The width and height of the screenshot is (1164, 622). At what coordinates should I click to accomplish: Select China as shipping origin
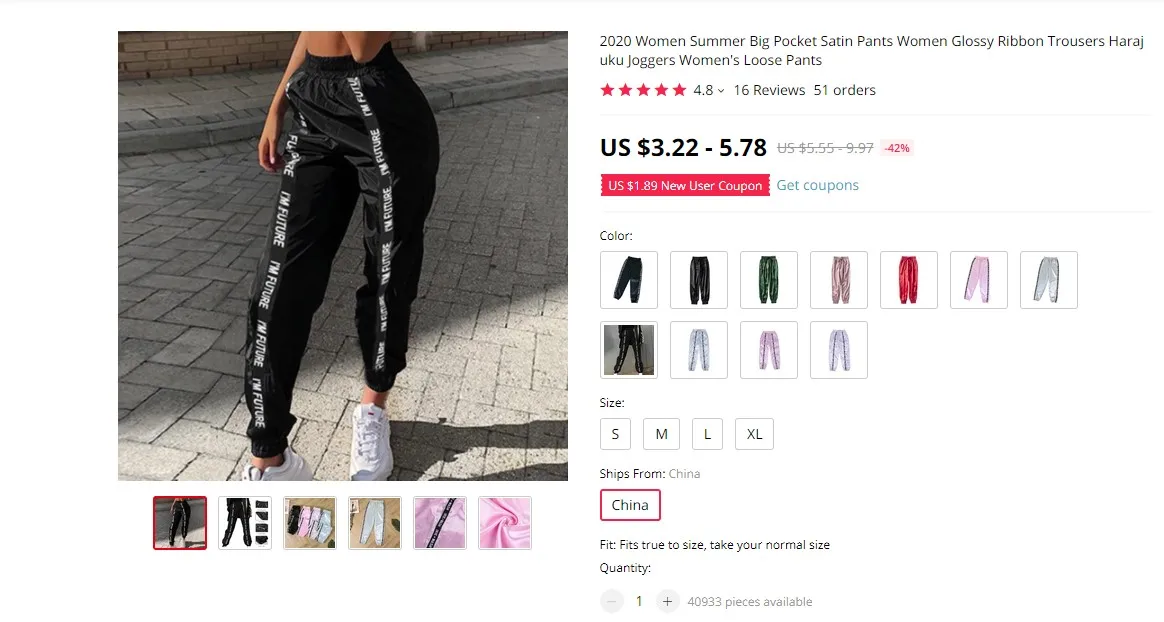[x=630, y=505]
